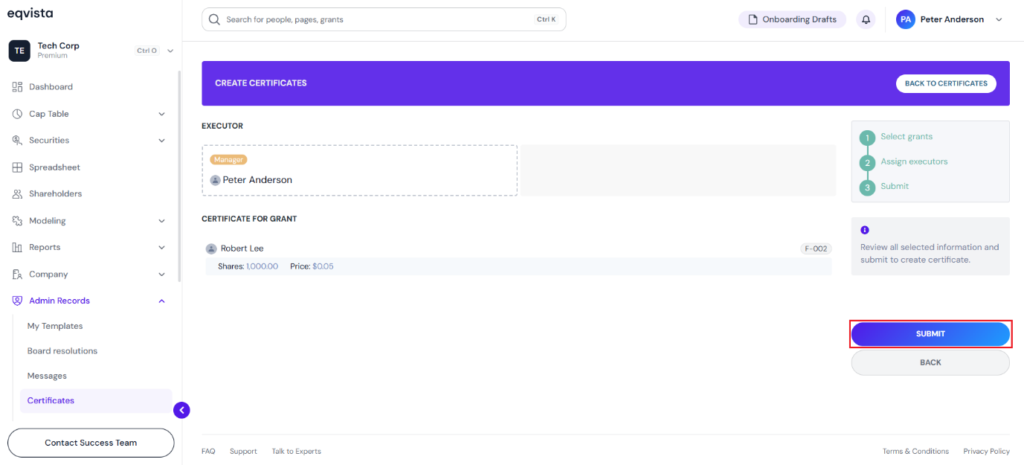
Task: Click the Ctrl K shortcut badge
Action: [546, 20]
